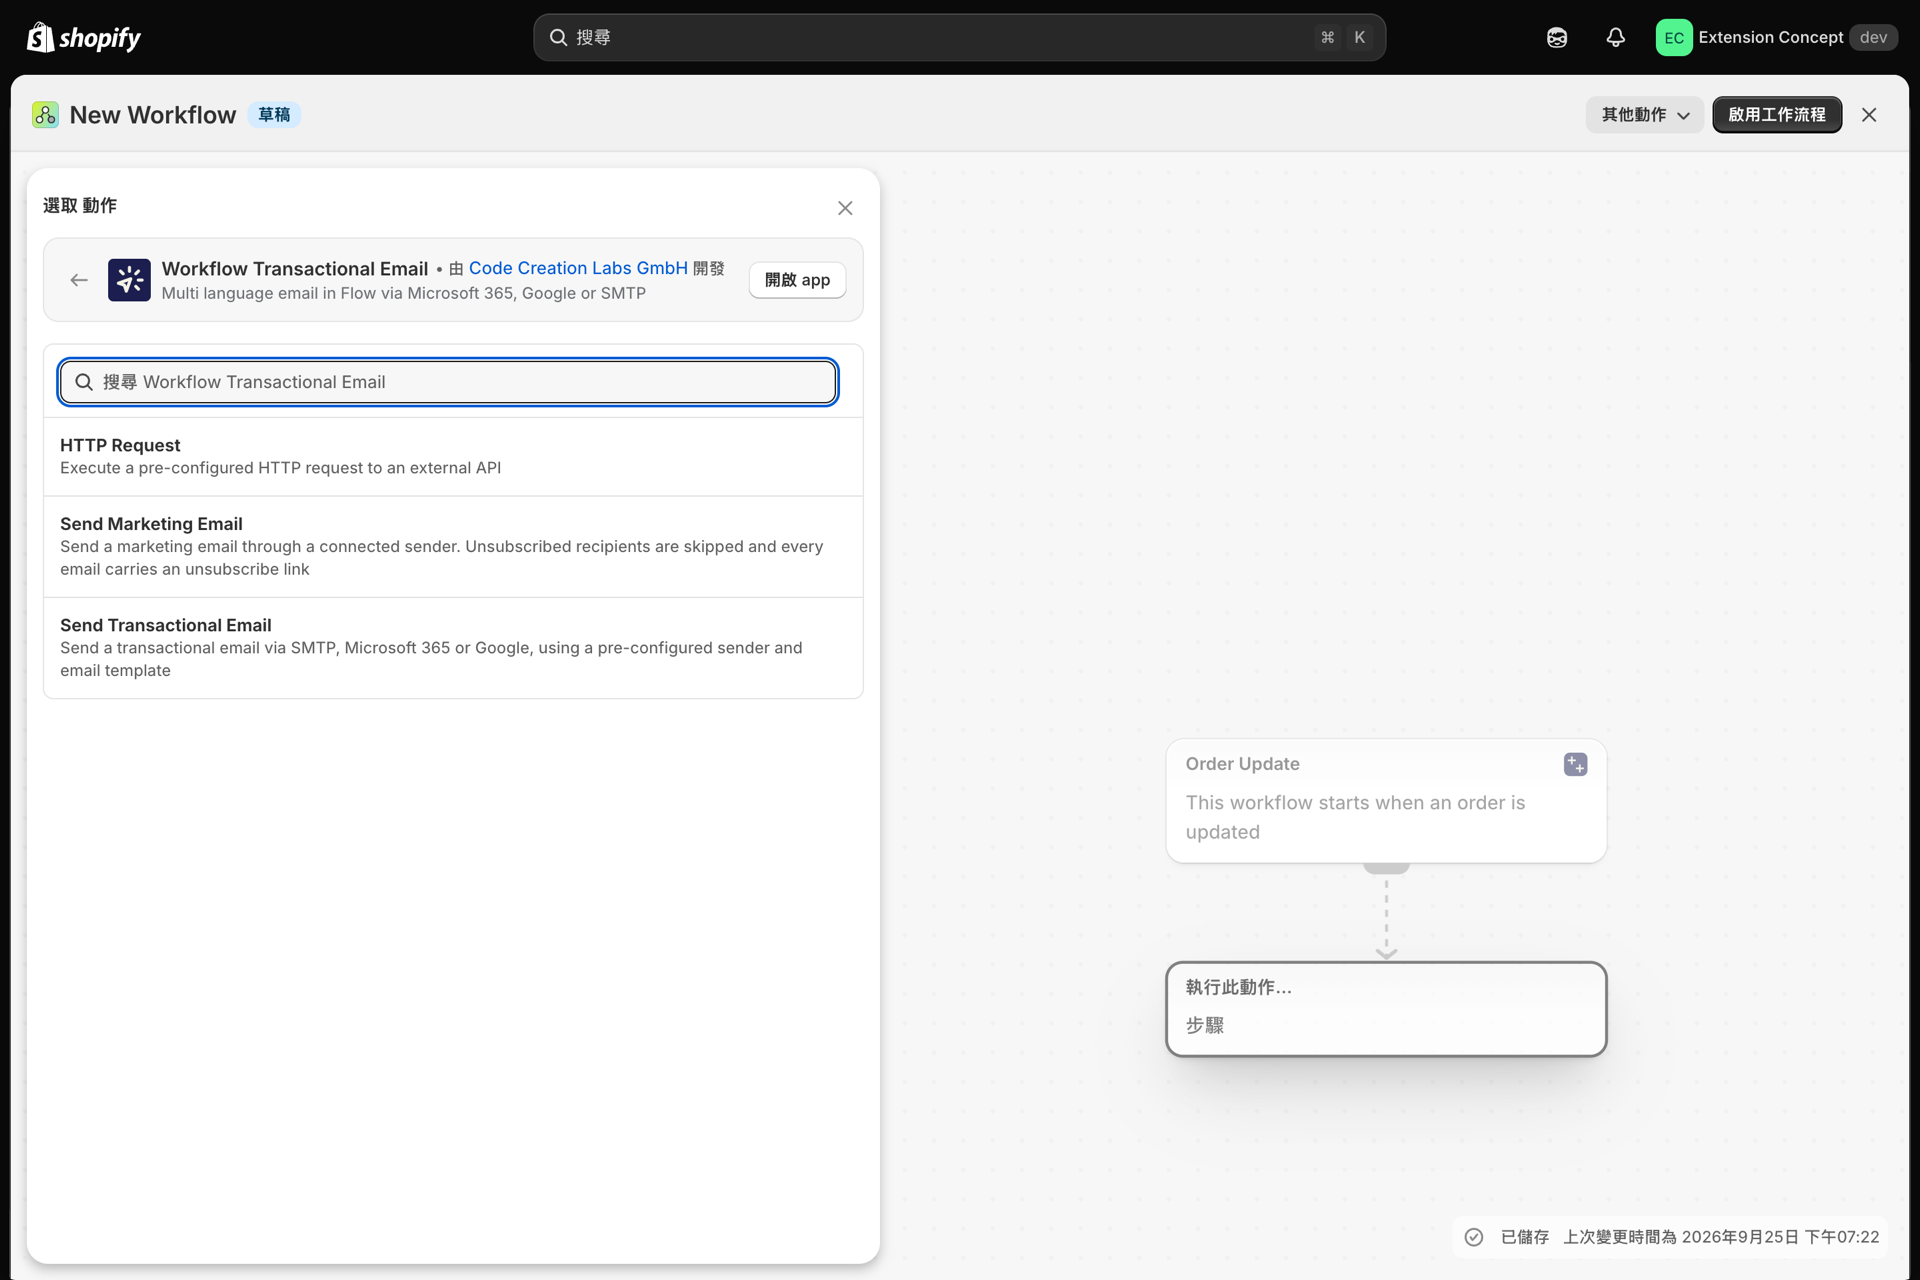The image size is (1920, 1280).
Task: Select the Send Marketing Email action
Action: tap(453, 546)
